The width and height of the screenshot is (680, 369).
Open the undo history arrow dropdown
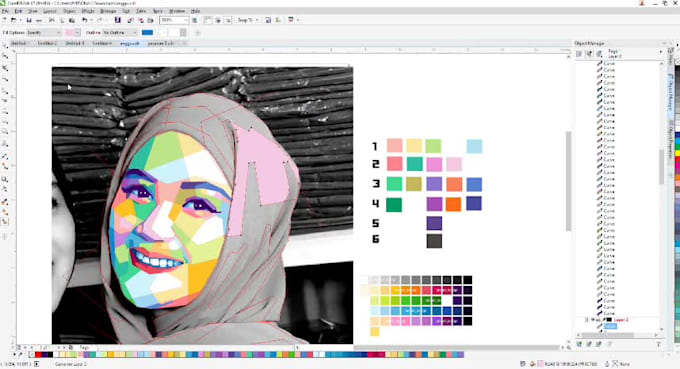(x=91, y=20)
